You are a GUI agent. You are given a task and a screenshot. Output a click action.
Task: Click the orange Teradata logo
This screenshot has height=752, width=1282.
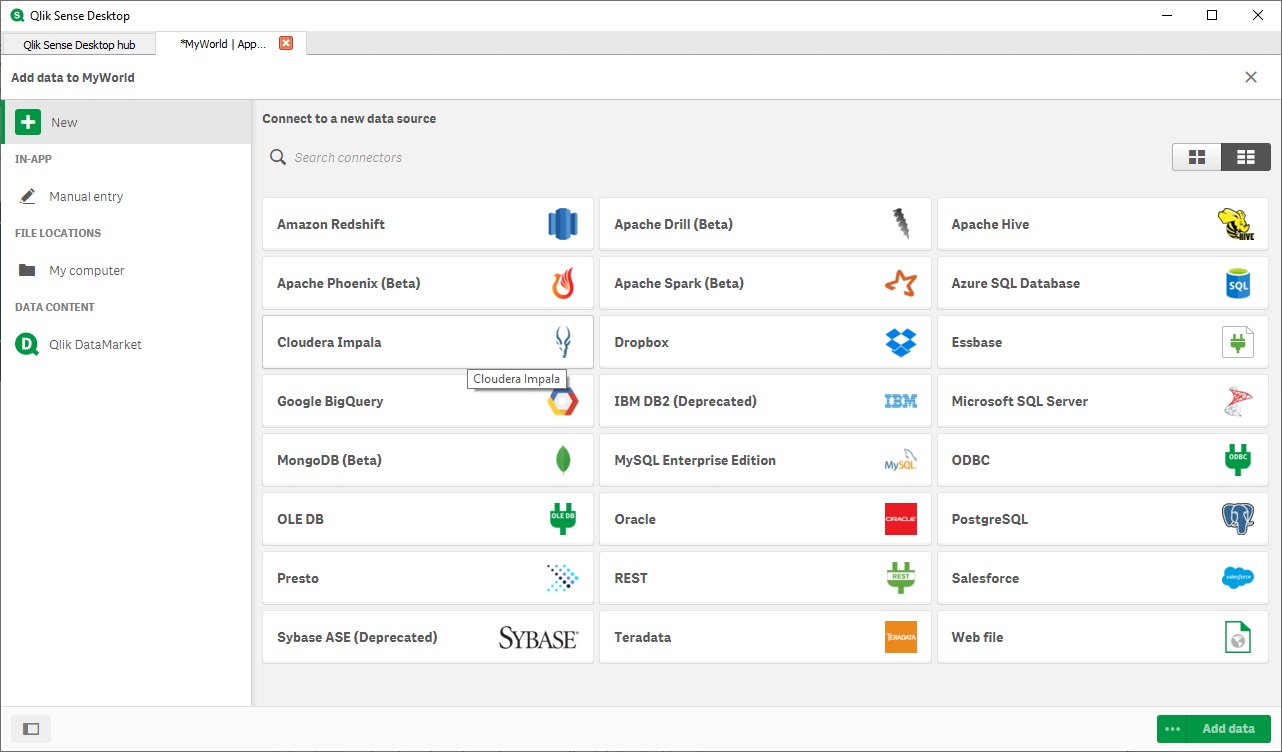click(901, 637)
